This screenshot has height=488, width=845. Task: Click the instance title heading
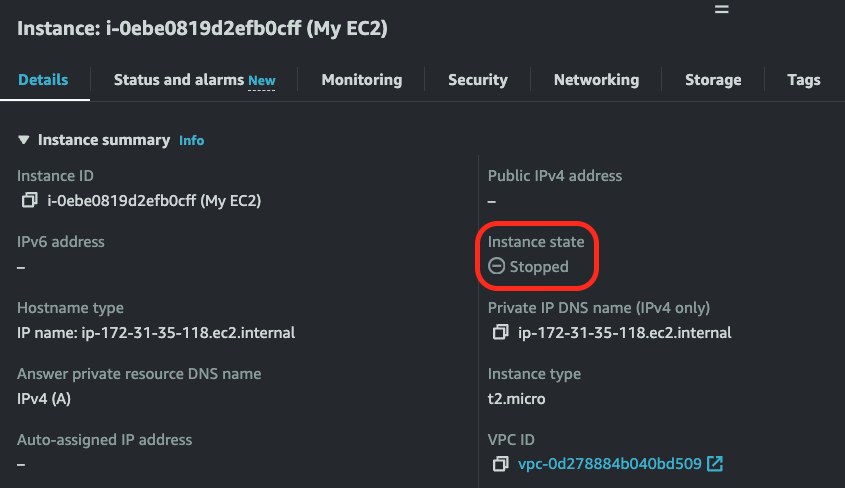(202, 28)
